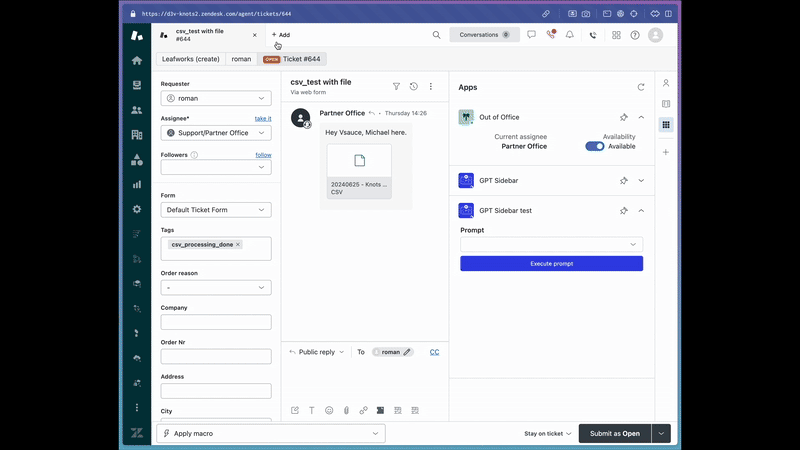Remove the csv_processing_done tag
The image size is (800, 450).
pos(238,245)
